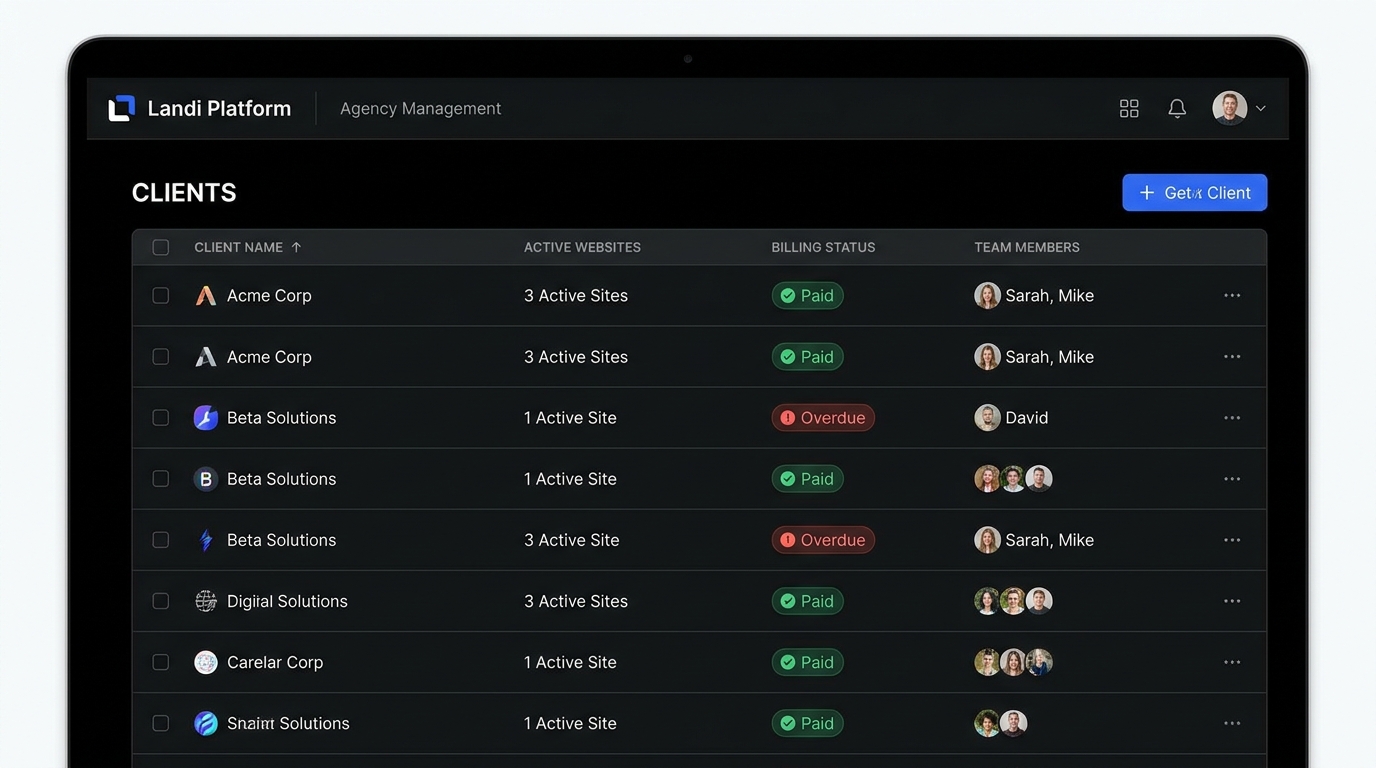Click the Billing Status column header
This screenshot has height=768, width=1376.
(823, 247)
